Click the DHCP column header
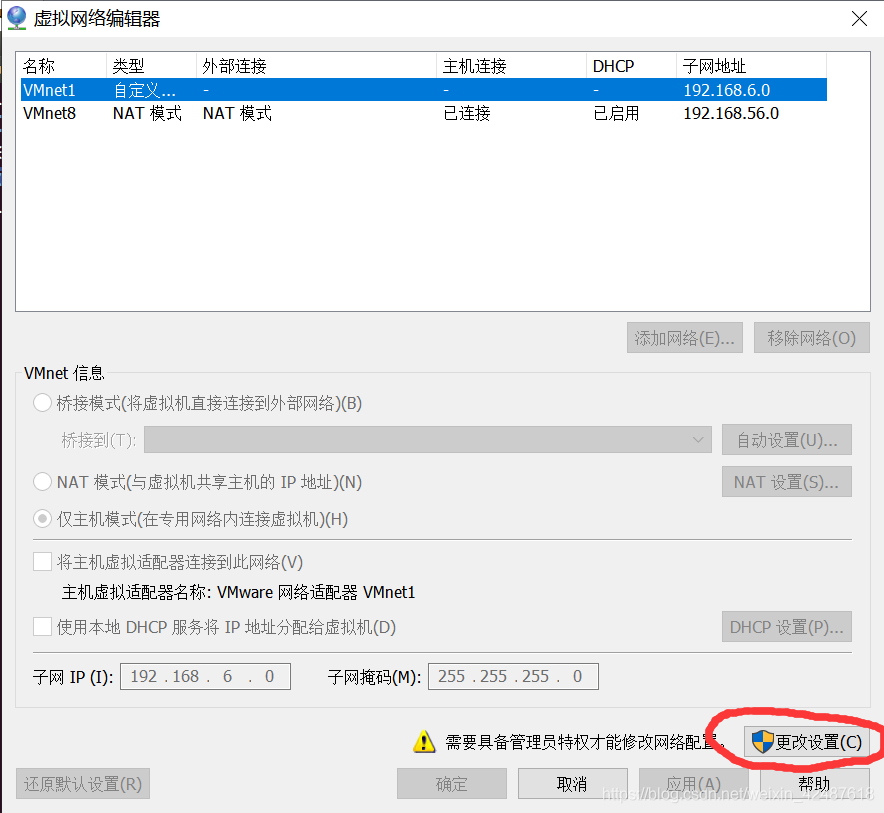Screen dimensions: 884x813 coord(631,66)
